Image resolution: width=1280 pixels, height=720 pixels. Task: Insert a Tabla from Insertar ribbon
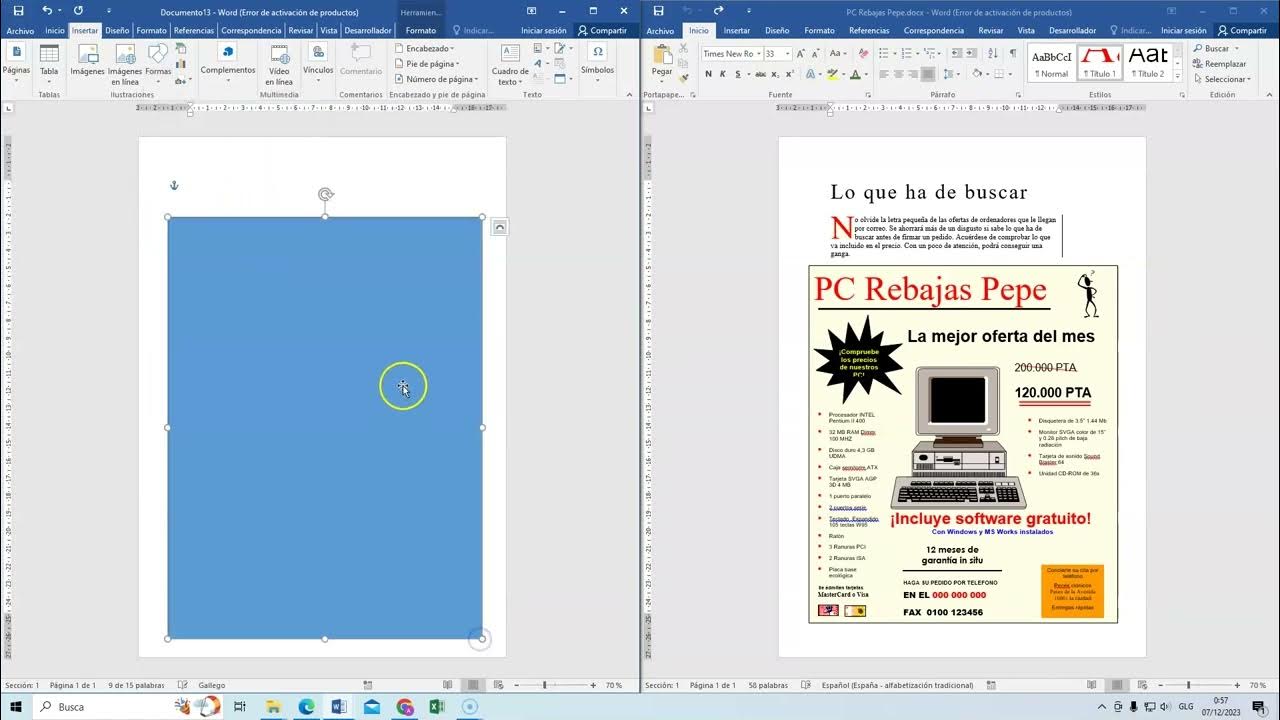[x=49, y=62]
